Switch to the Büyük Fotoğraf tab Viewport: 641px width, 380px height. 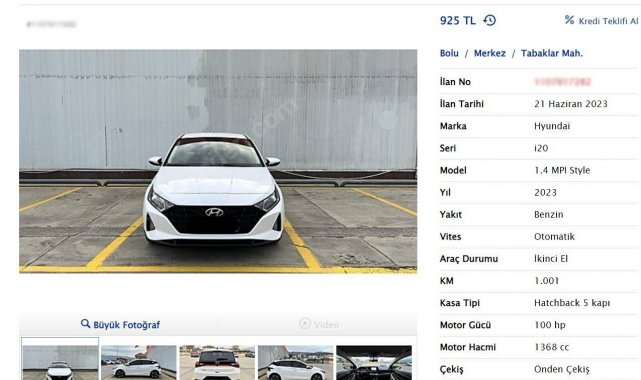(120, 324)
